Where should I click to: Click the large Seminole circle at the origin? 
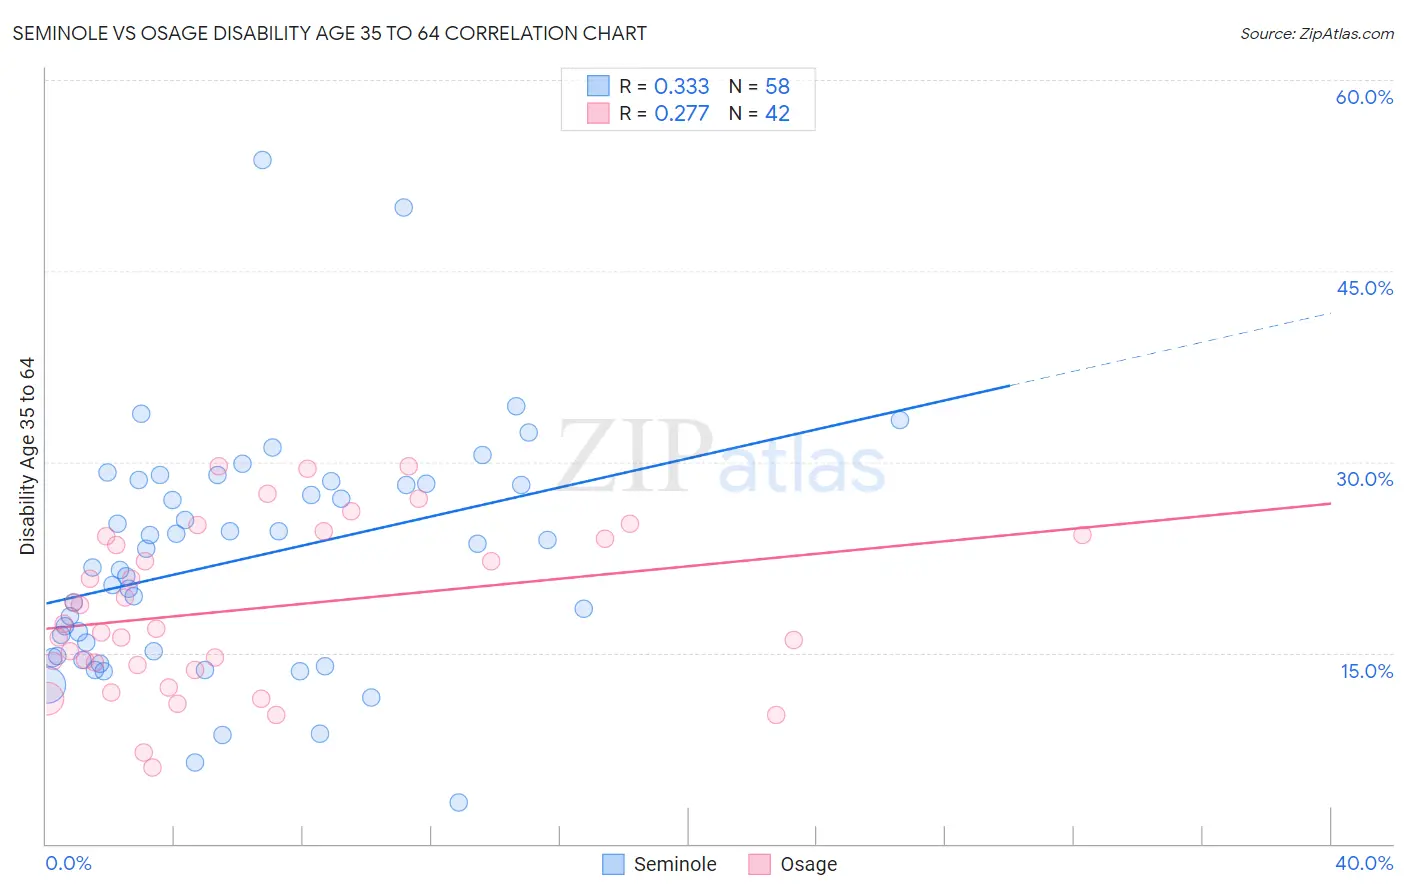pos(46,686)
